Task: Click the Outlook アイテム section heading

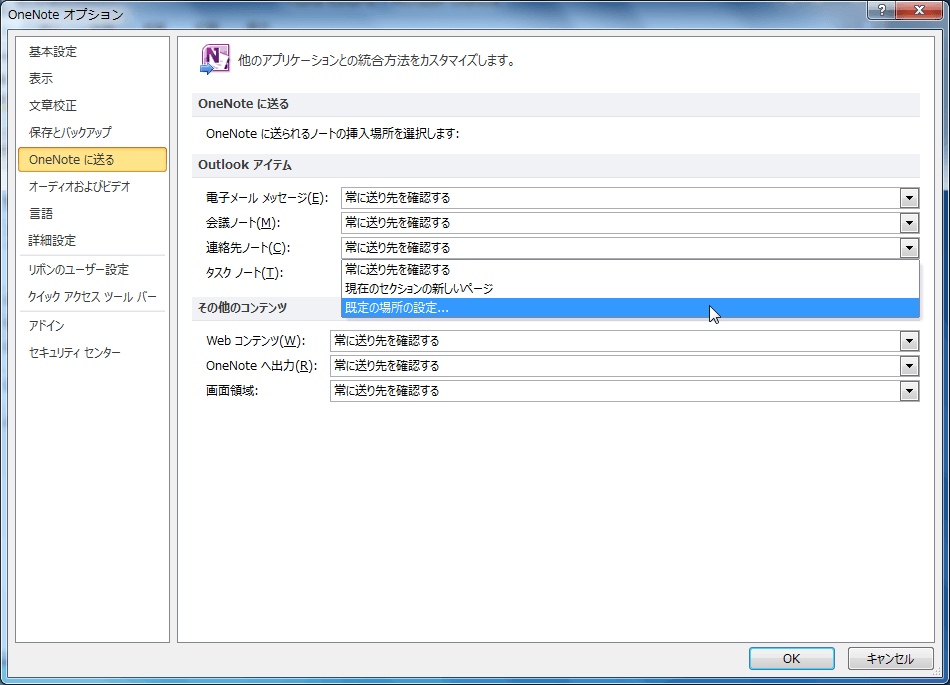Action: pos(245,165)
